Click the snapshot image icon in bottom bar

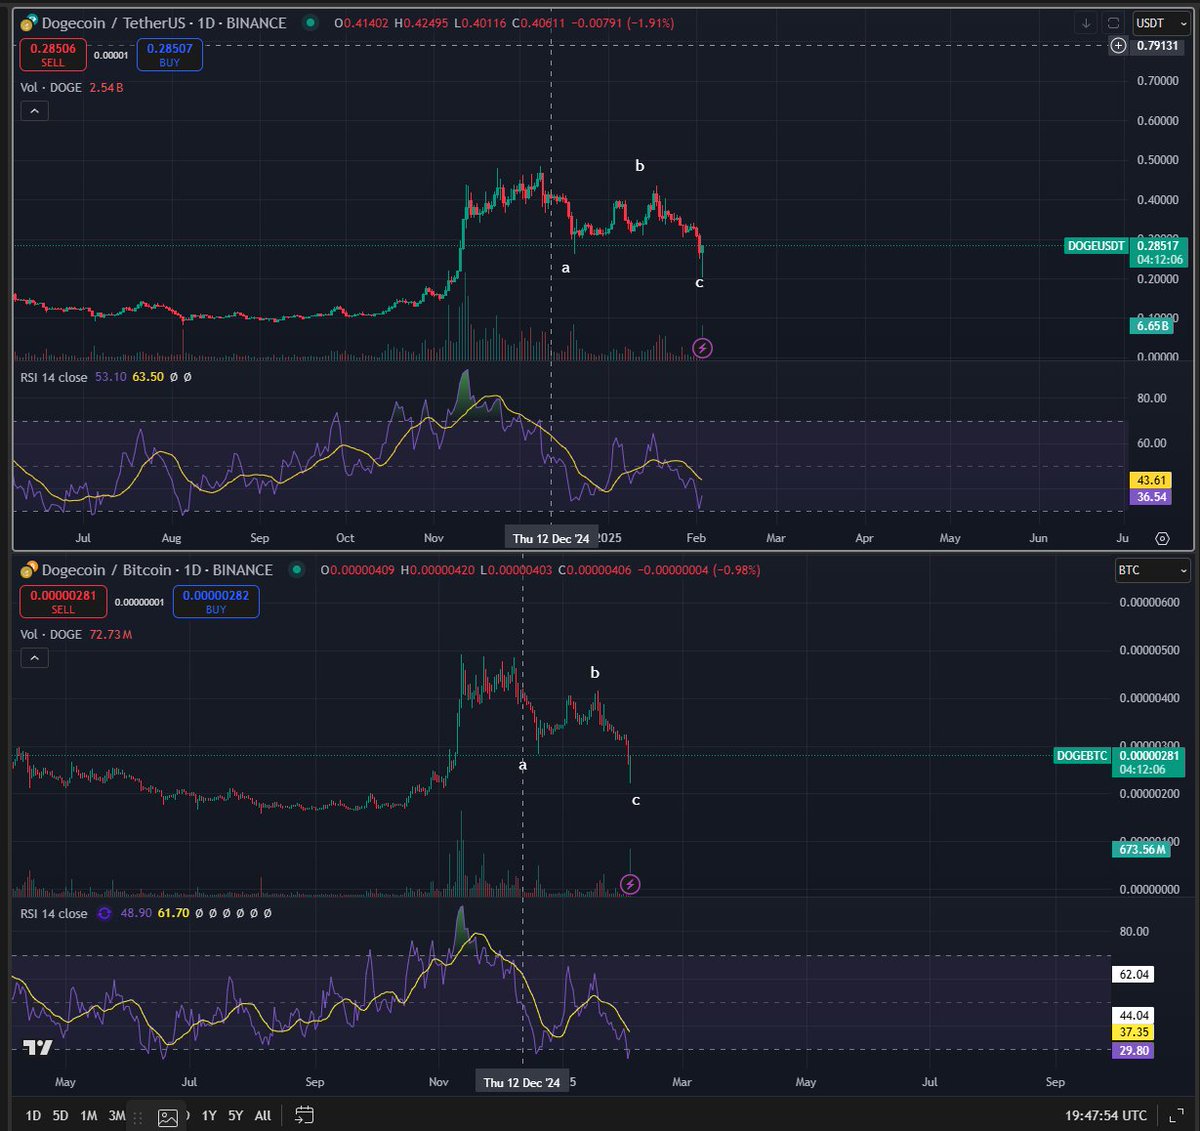point(167,1117)
